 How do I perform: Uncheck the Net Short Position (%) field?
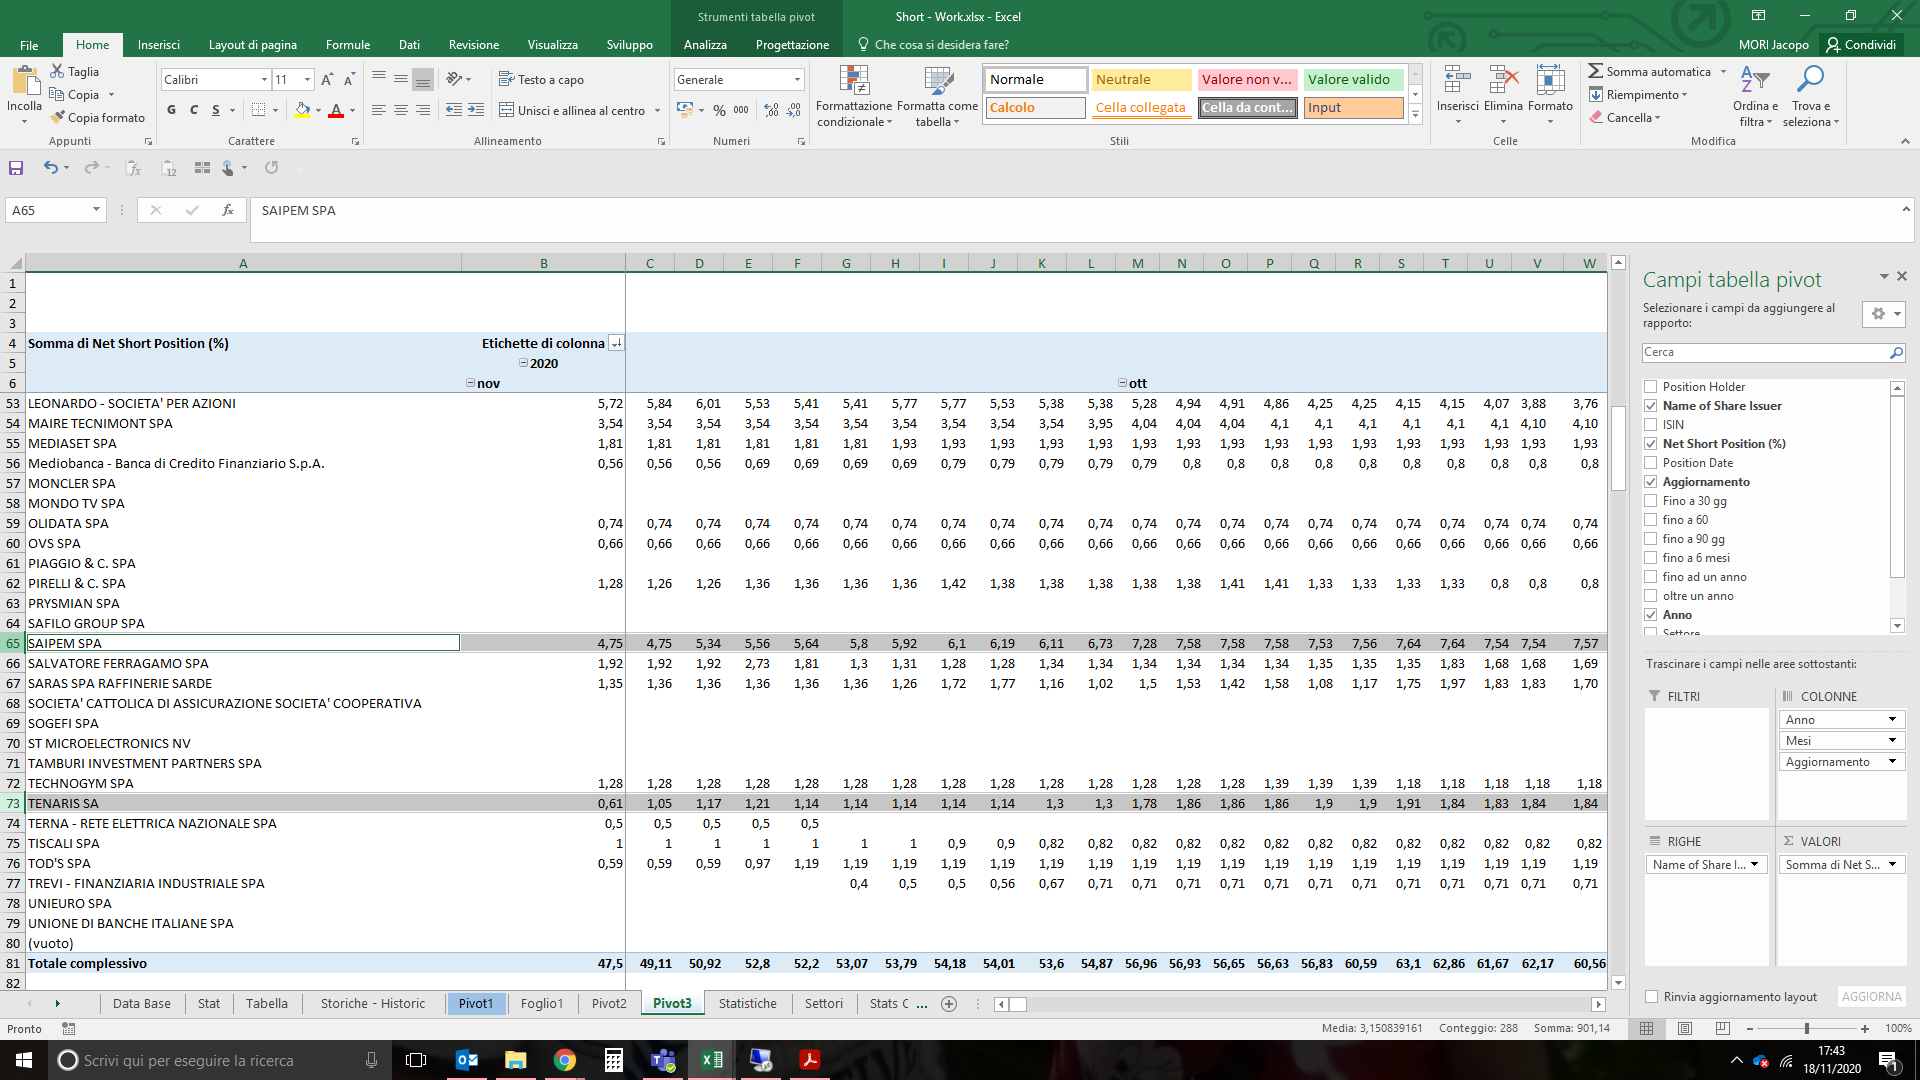pos(1651,444)
